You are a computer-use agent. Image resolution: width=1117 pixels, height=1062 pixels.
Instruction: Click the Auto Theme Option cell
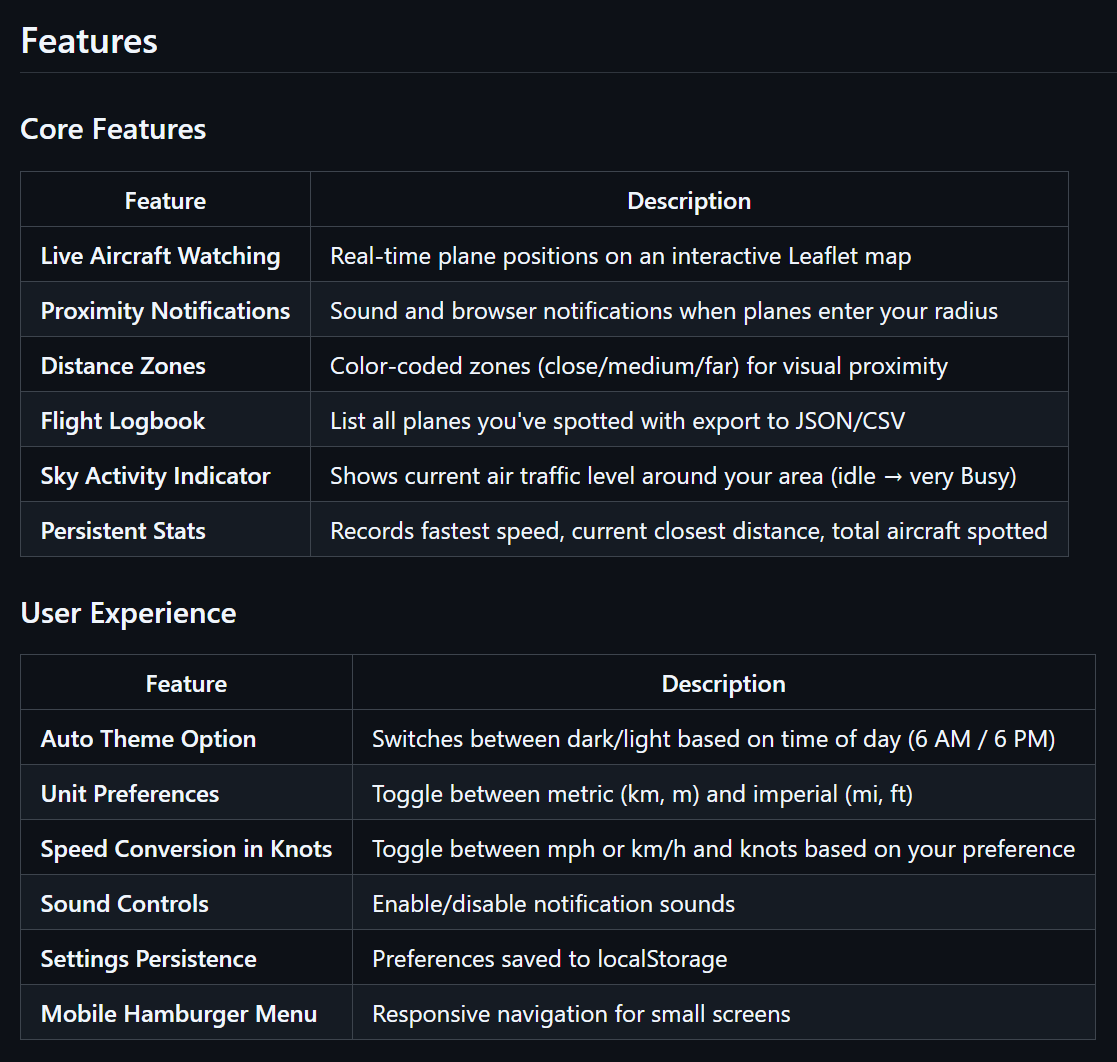(x=148, y=739)
